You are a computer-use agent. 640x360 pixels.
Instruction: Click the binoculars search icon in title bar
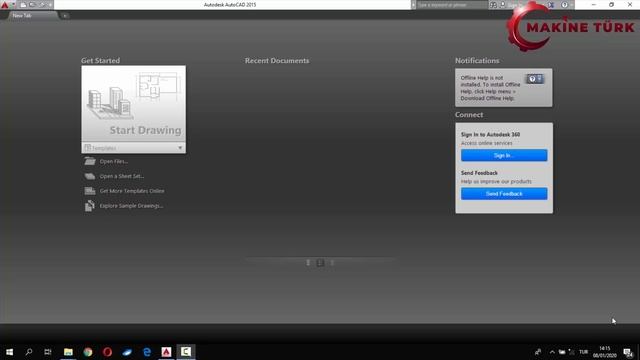click(493, 5)
